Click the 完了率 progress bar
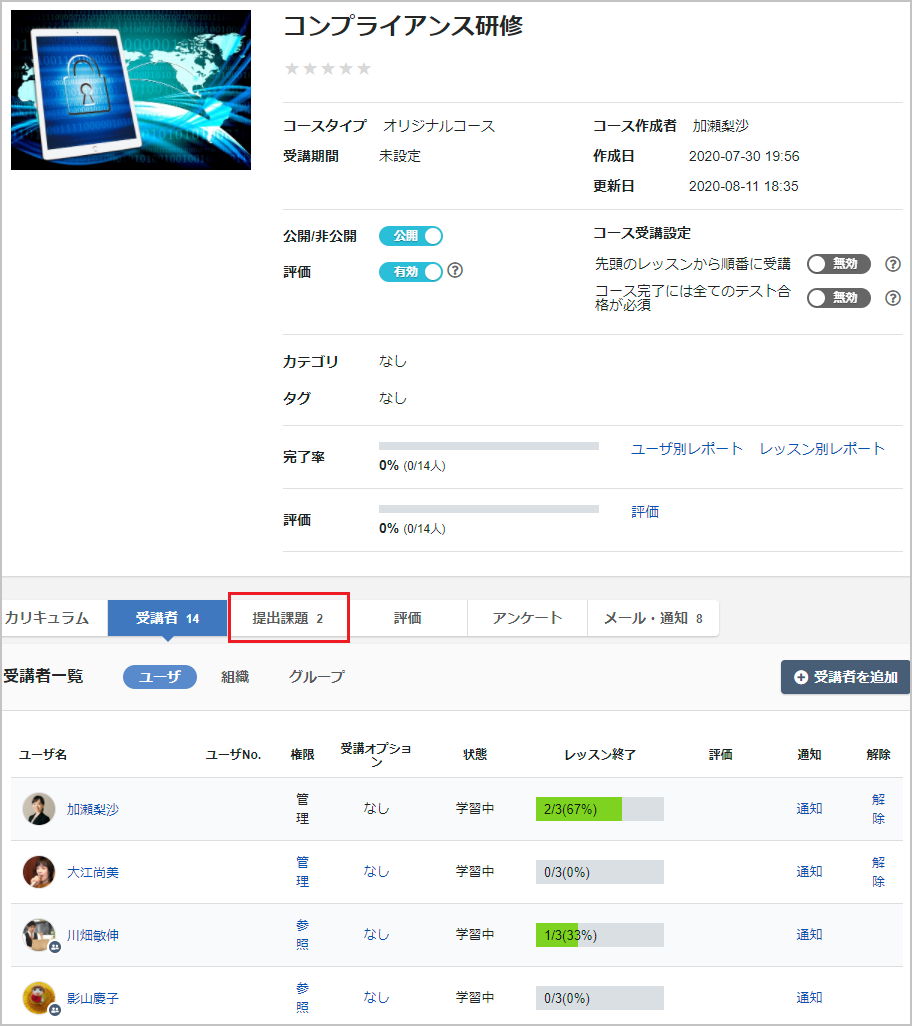This screenshot has height=1026, width=912. click(x=489, y=446)
